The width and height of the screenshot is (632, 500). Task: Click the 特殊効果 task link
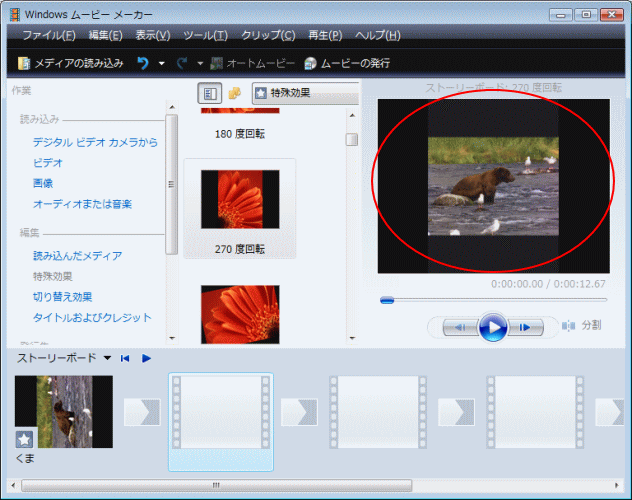(x=52, y=276)
